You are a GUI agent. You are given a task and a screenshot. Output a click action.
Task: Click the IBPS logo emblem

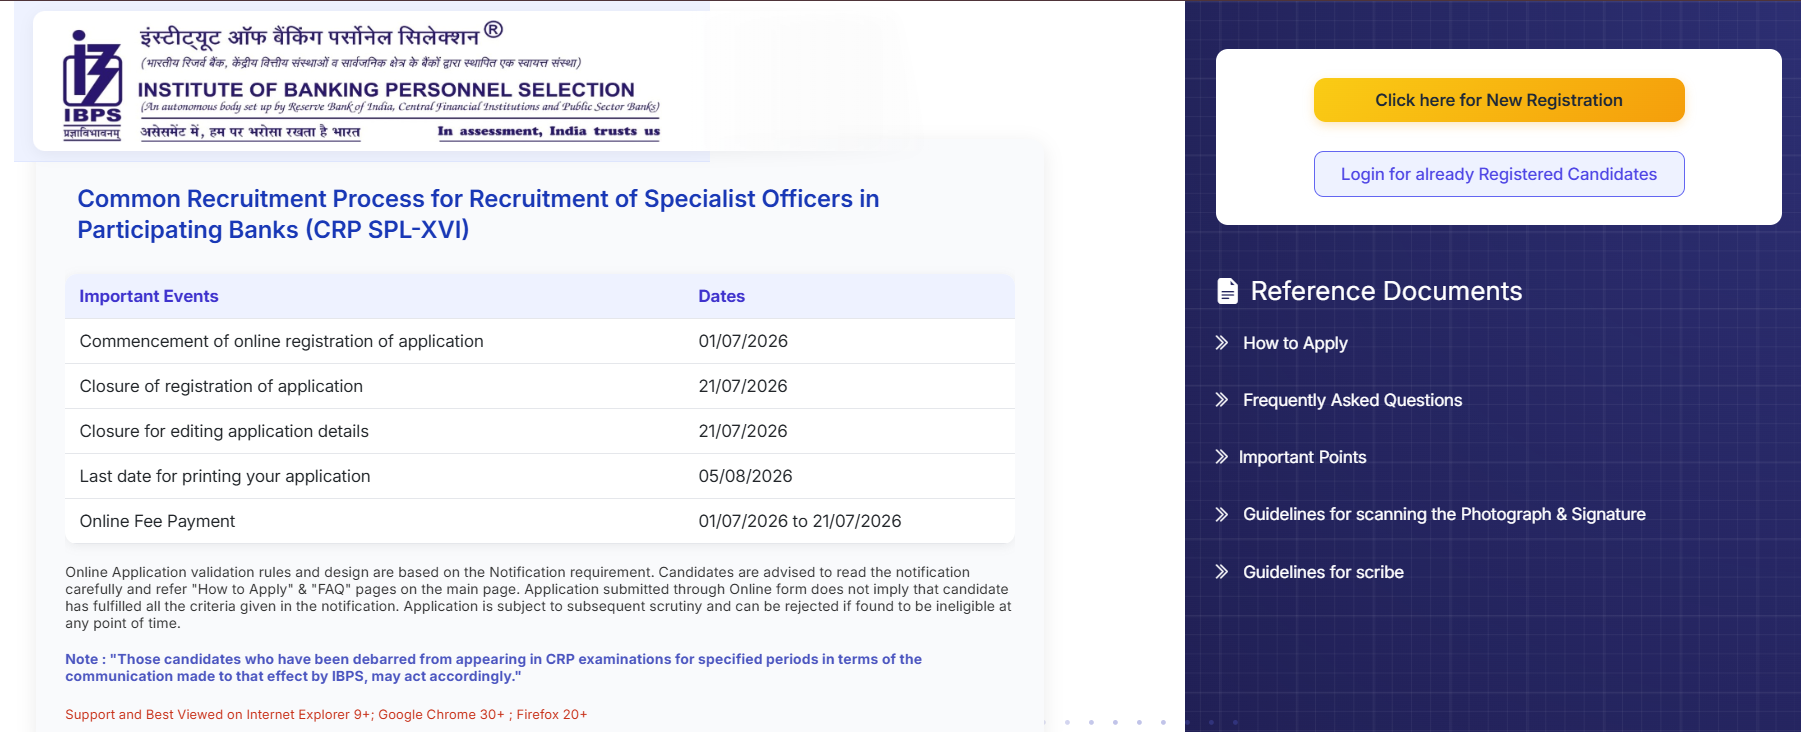point(92,84)
